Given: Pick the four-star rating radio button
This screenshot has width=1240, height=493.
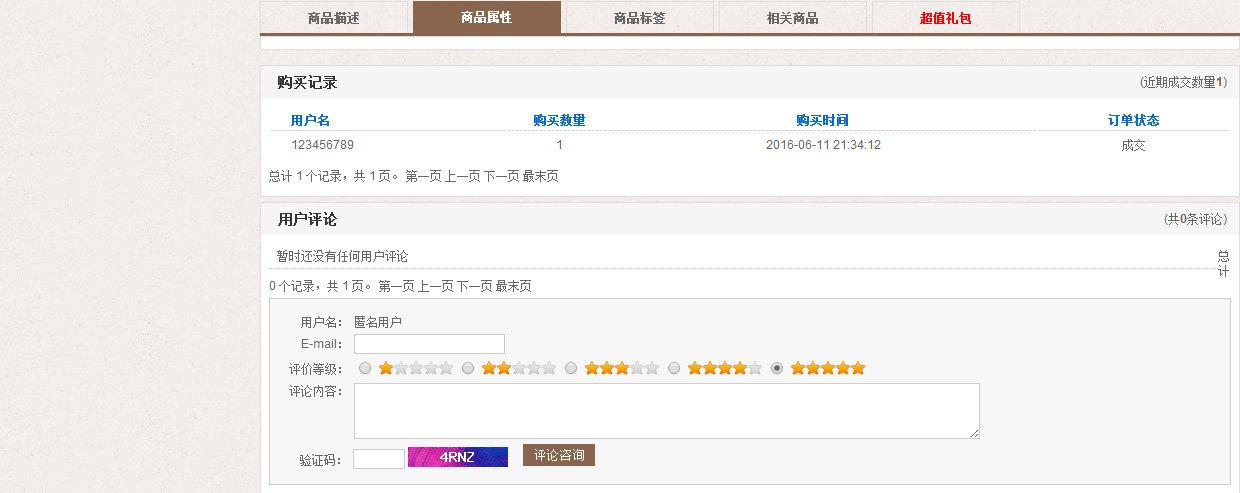Looking at the screenshot, I should (674, 368).
